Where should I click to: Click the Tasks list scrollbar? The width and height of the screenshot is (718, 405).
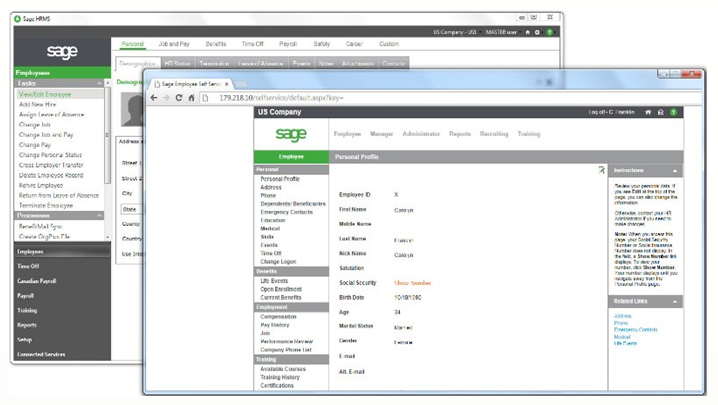click(107, 135)
